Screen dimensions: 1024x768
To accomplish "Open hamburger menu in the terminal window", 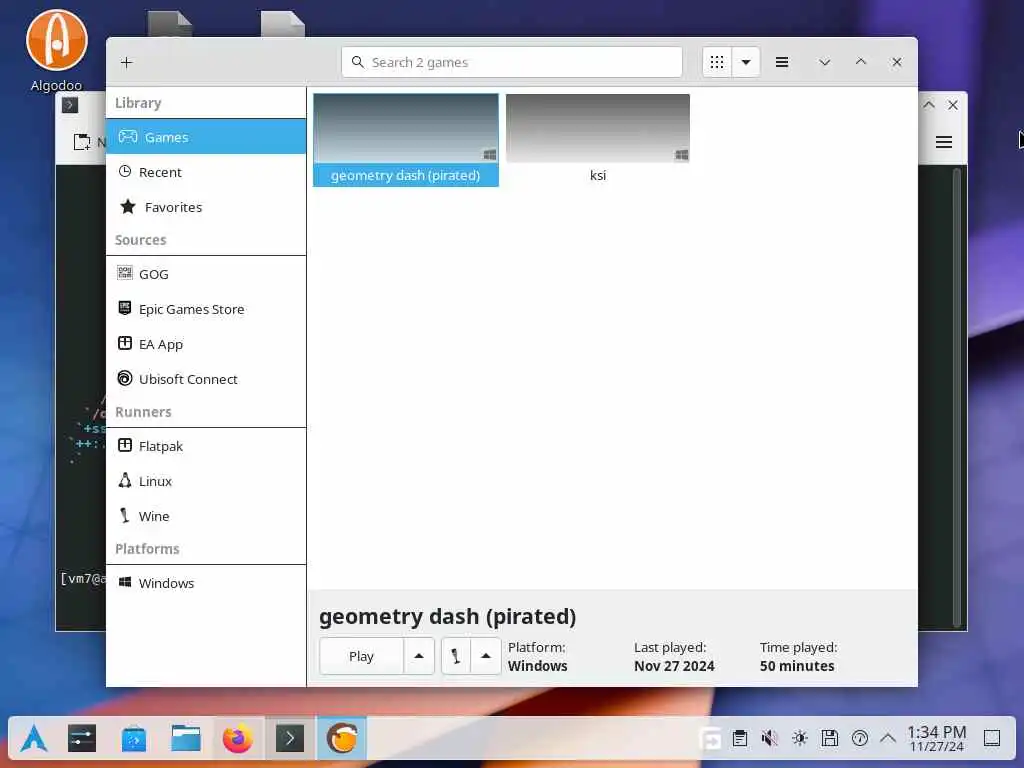I will pos(944,142).
